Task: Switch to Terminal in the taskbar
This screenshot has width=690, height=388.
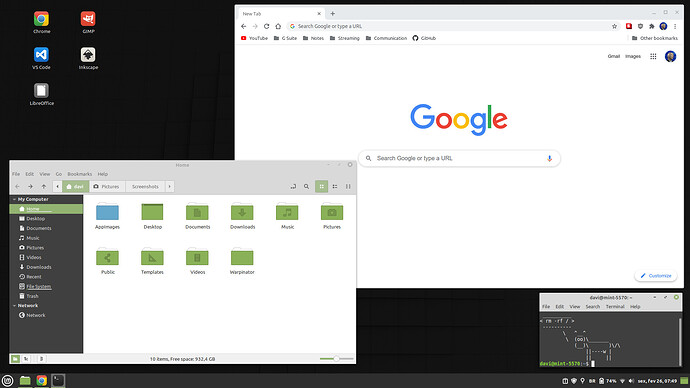Action: click(x=58, y=381)
